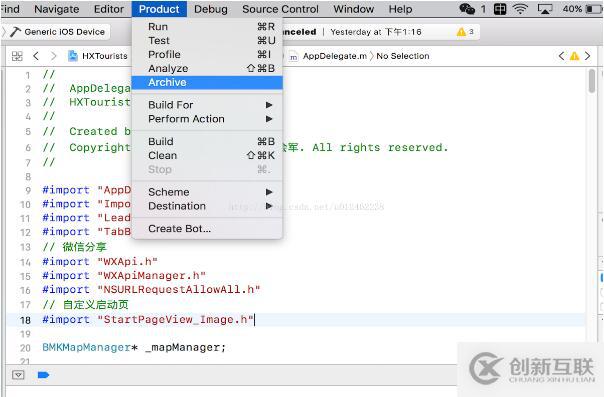Expand Destination submenu
604x397 pixels.
(207, 206)
